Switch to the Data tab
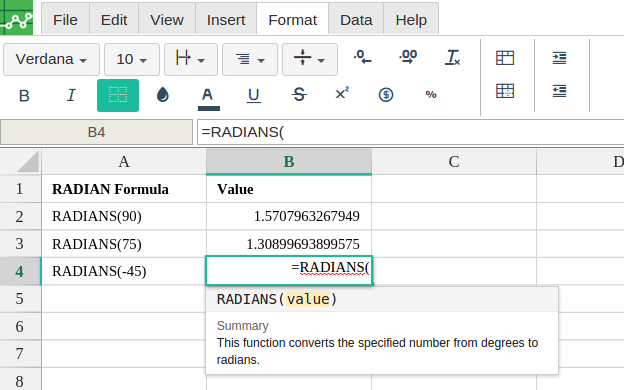624x390 pixels. click(x=356, y=20)
